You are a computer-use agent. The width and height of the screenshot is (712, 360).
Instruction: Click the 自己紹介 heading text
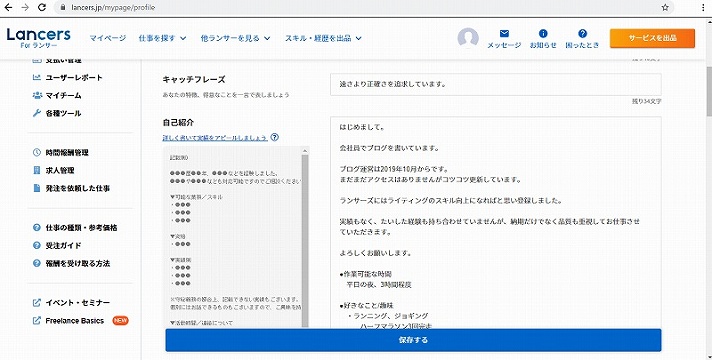pyautogui.click(x=178, y=123)
